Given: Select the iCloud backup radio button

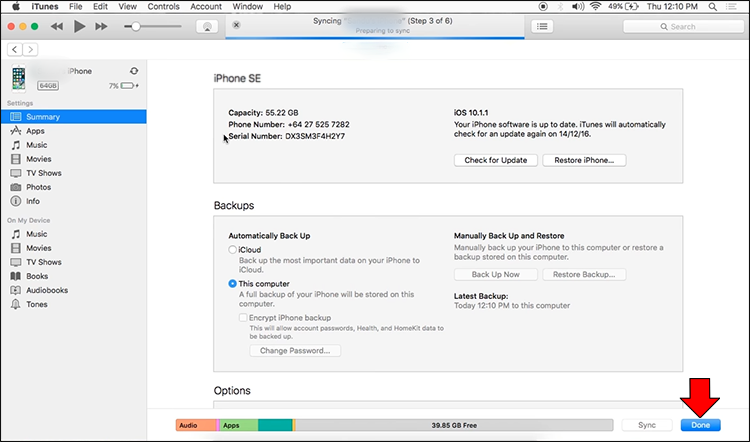Looking at the screenshot, I should click(x=232, y=250).
